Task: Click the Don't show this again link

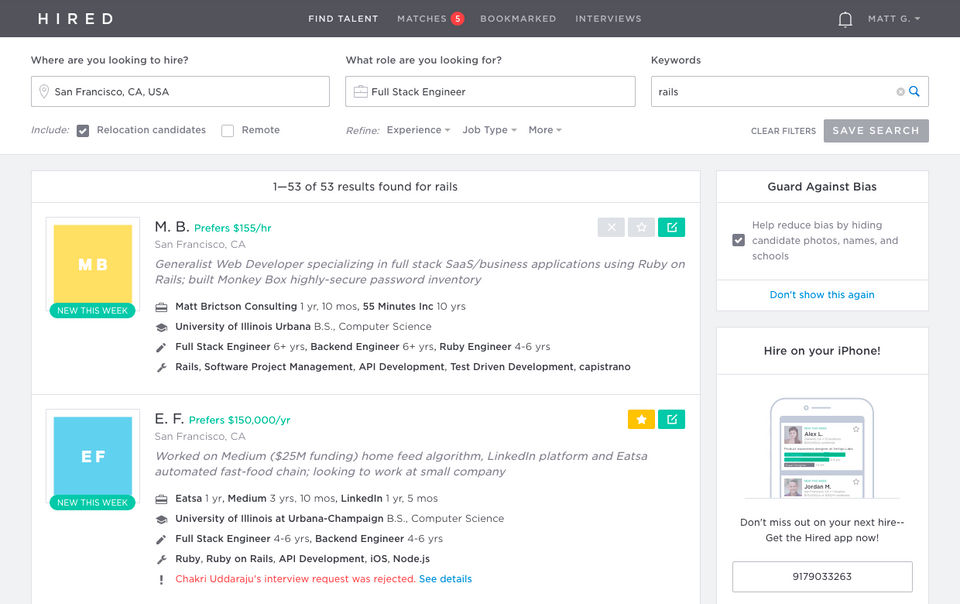Action: tap(822, 295)
